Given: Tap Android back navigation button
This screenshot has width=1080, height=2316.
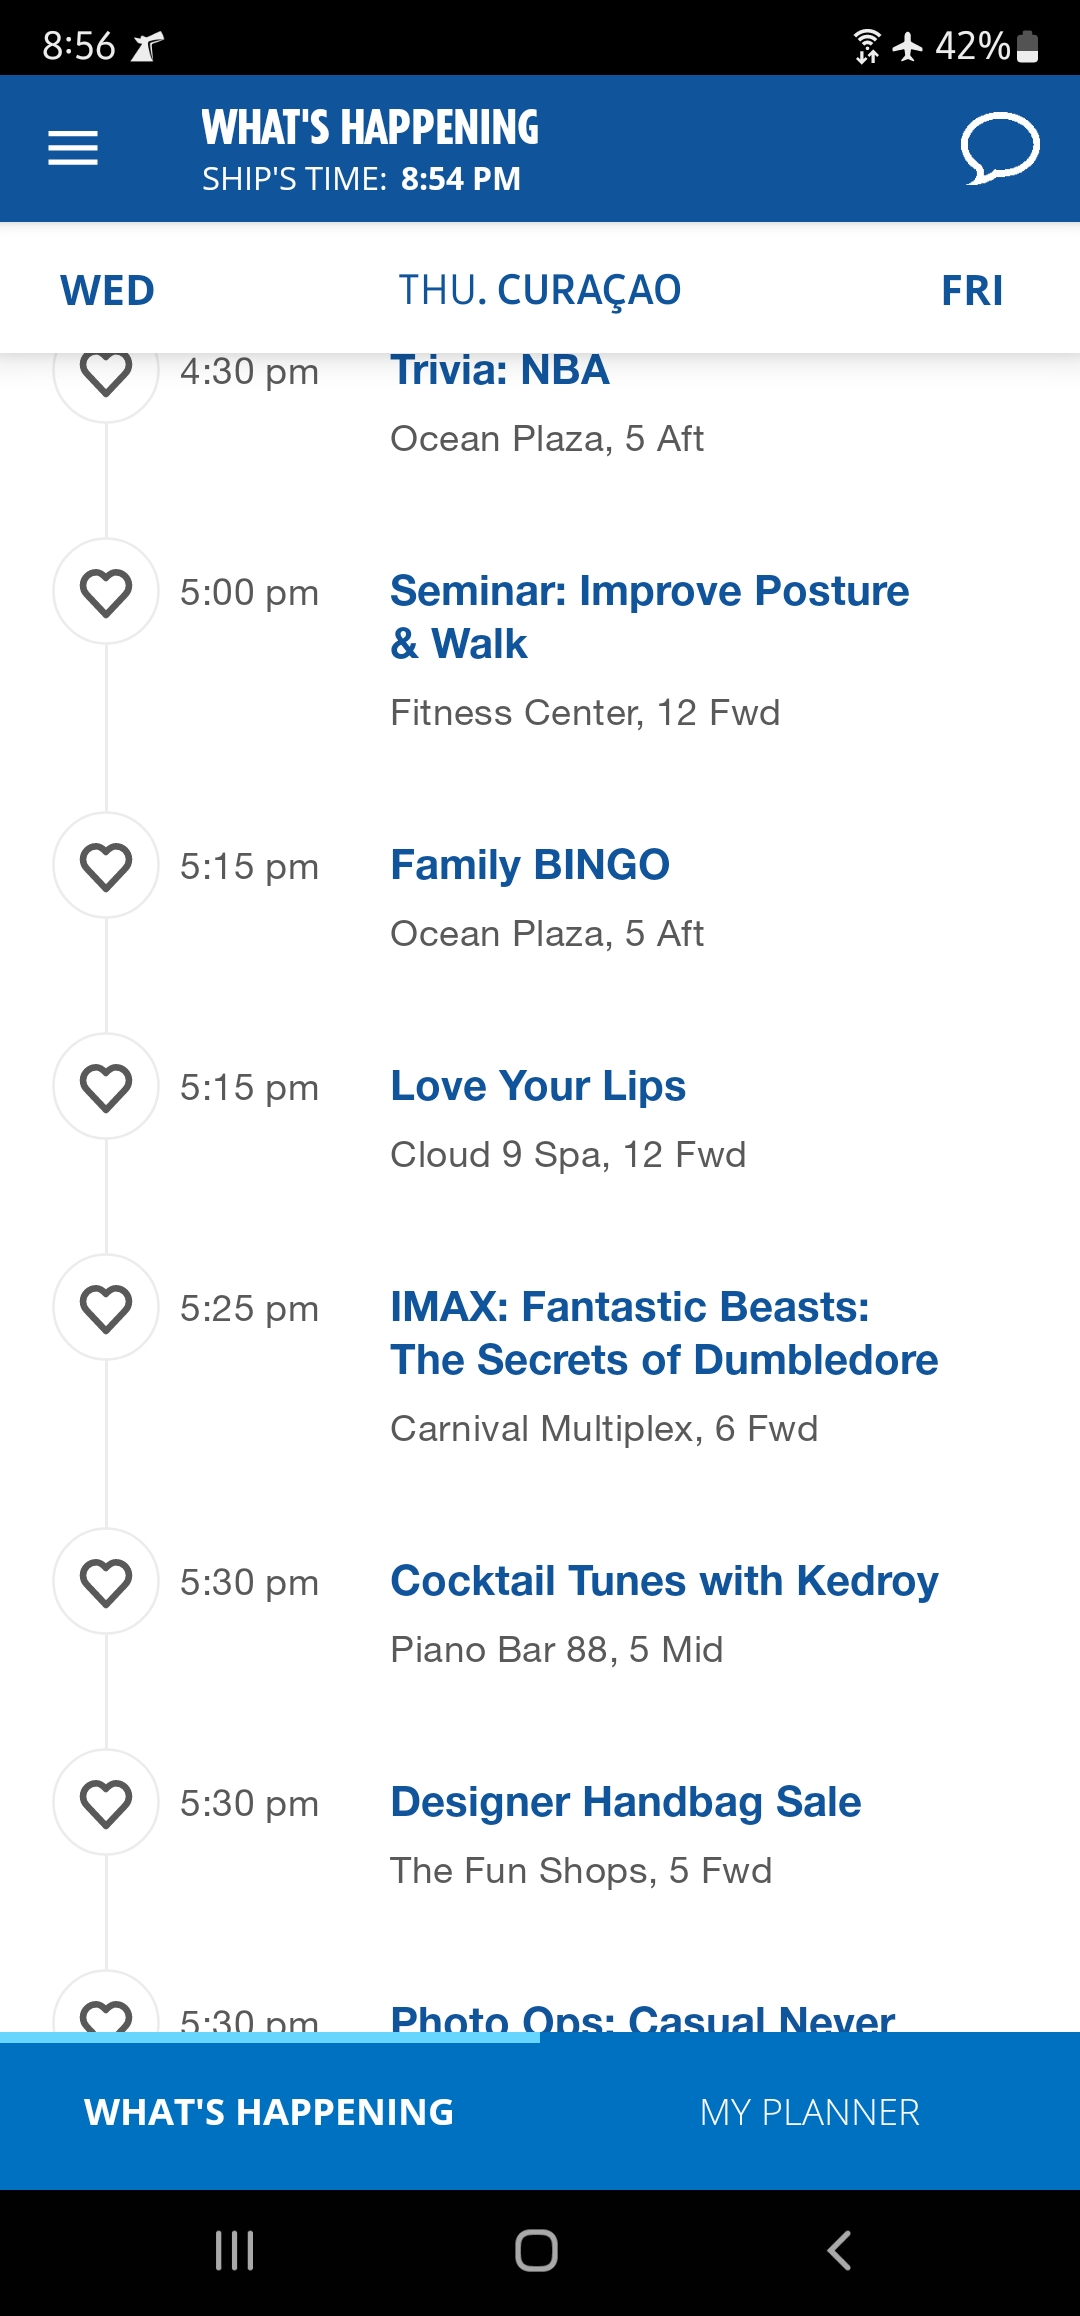Looking at the screenshot, I should [x=840, y=2251].
